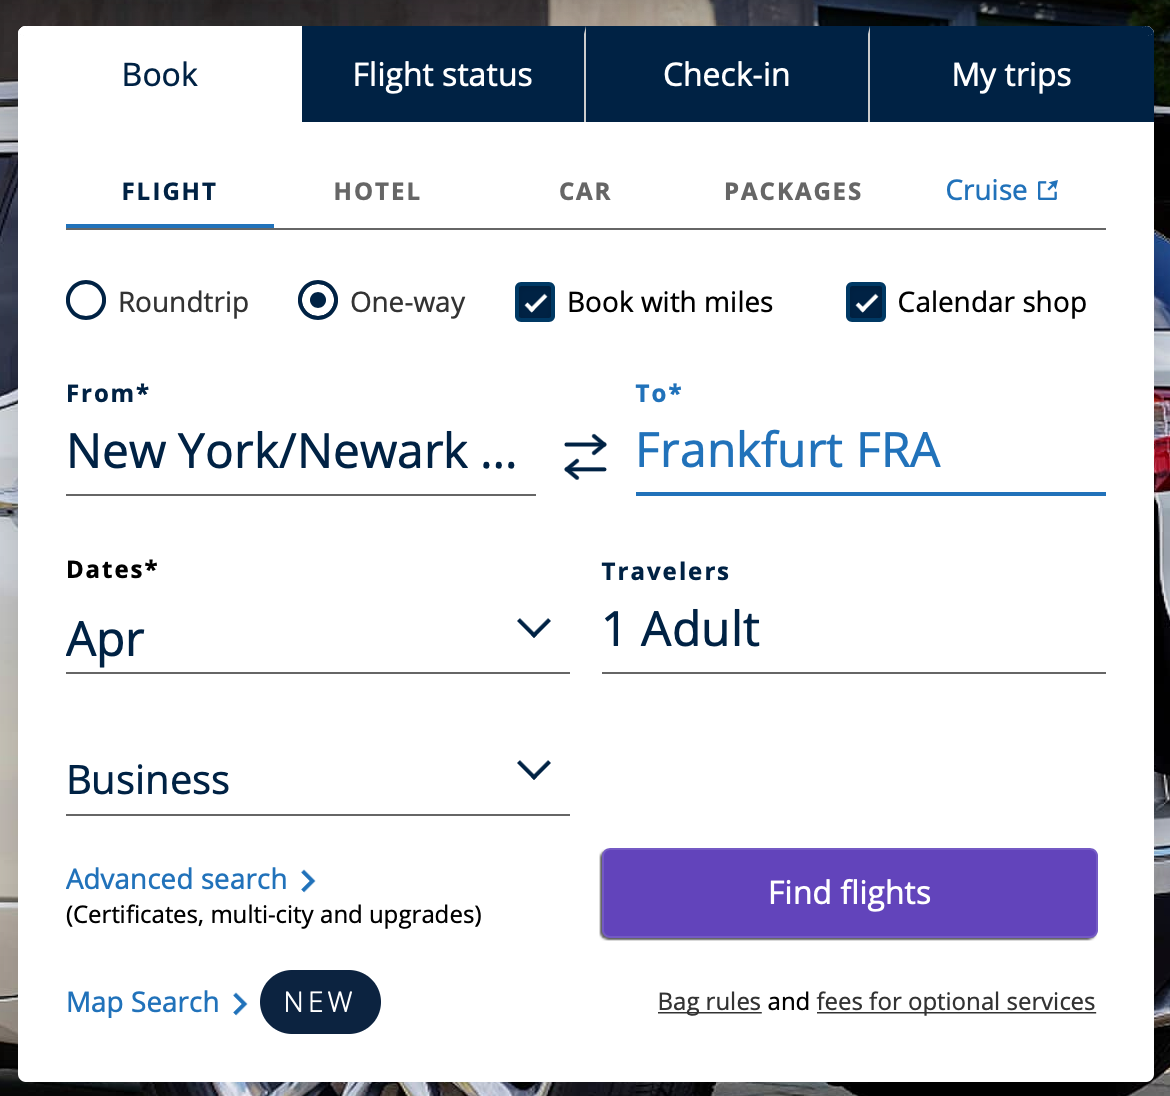Viewport: 1170px width, 1096px height.
Task: Select the PACKAGES tab
Action: tap(793, 191)
